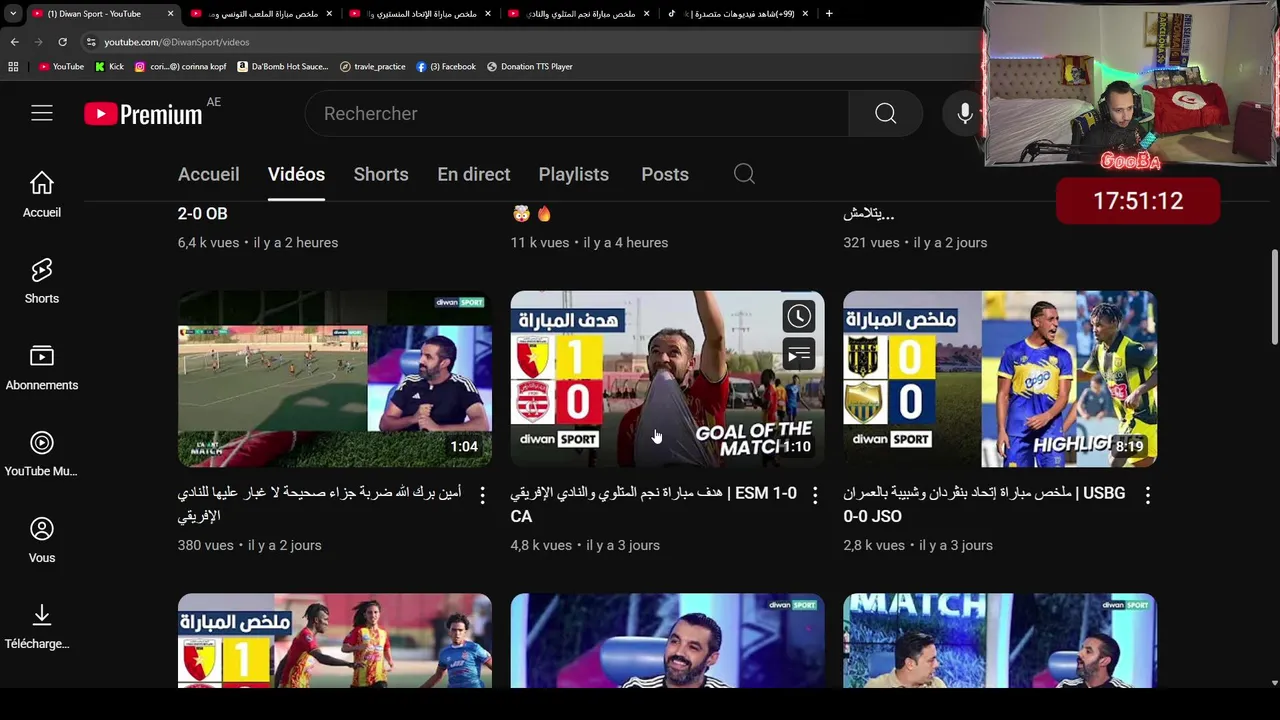The image size is (1280, 720).
Task: Start voice search with the microphone icon
Action: pos(965,114)
